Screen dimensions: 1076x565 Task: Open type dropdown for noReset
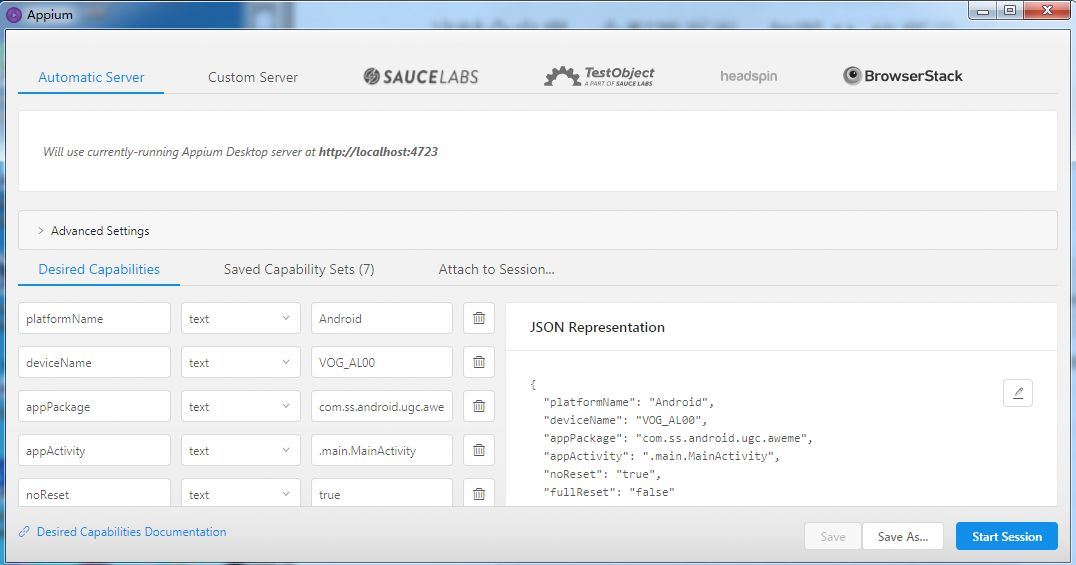click(x=241, y=494)
